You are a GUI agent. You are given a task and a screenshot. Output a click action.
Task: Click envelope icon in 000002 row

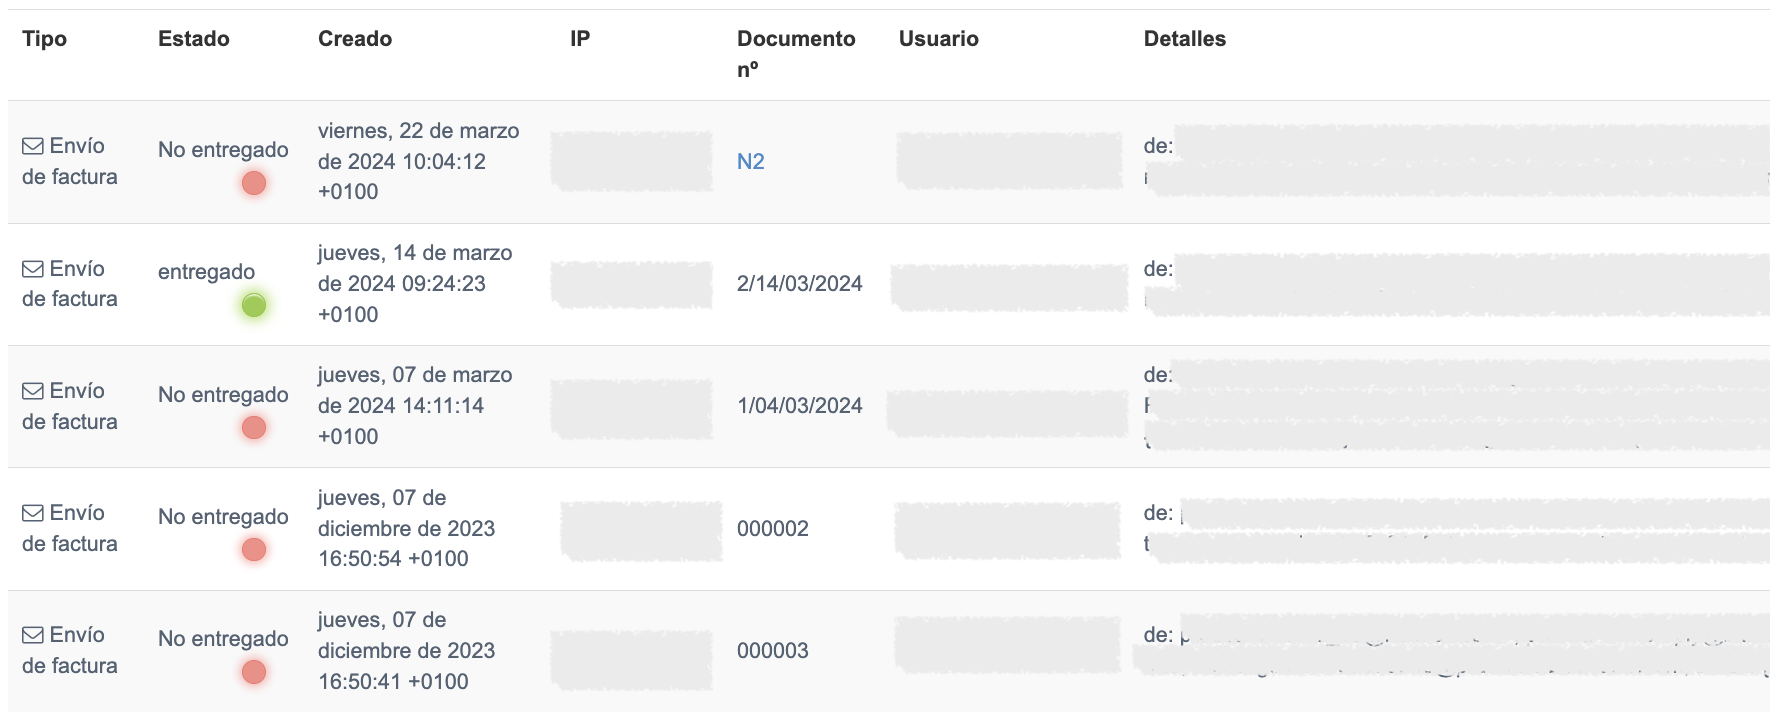[x=33, y=513]
